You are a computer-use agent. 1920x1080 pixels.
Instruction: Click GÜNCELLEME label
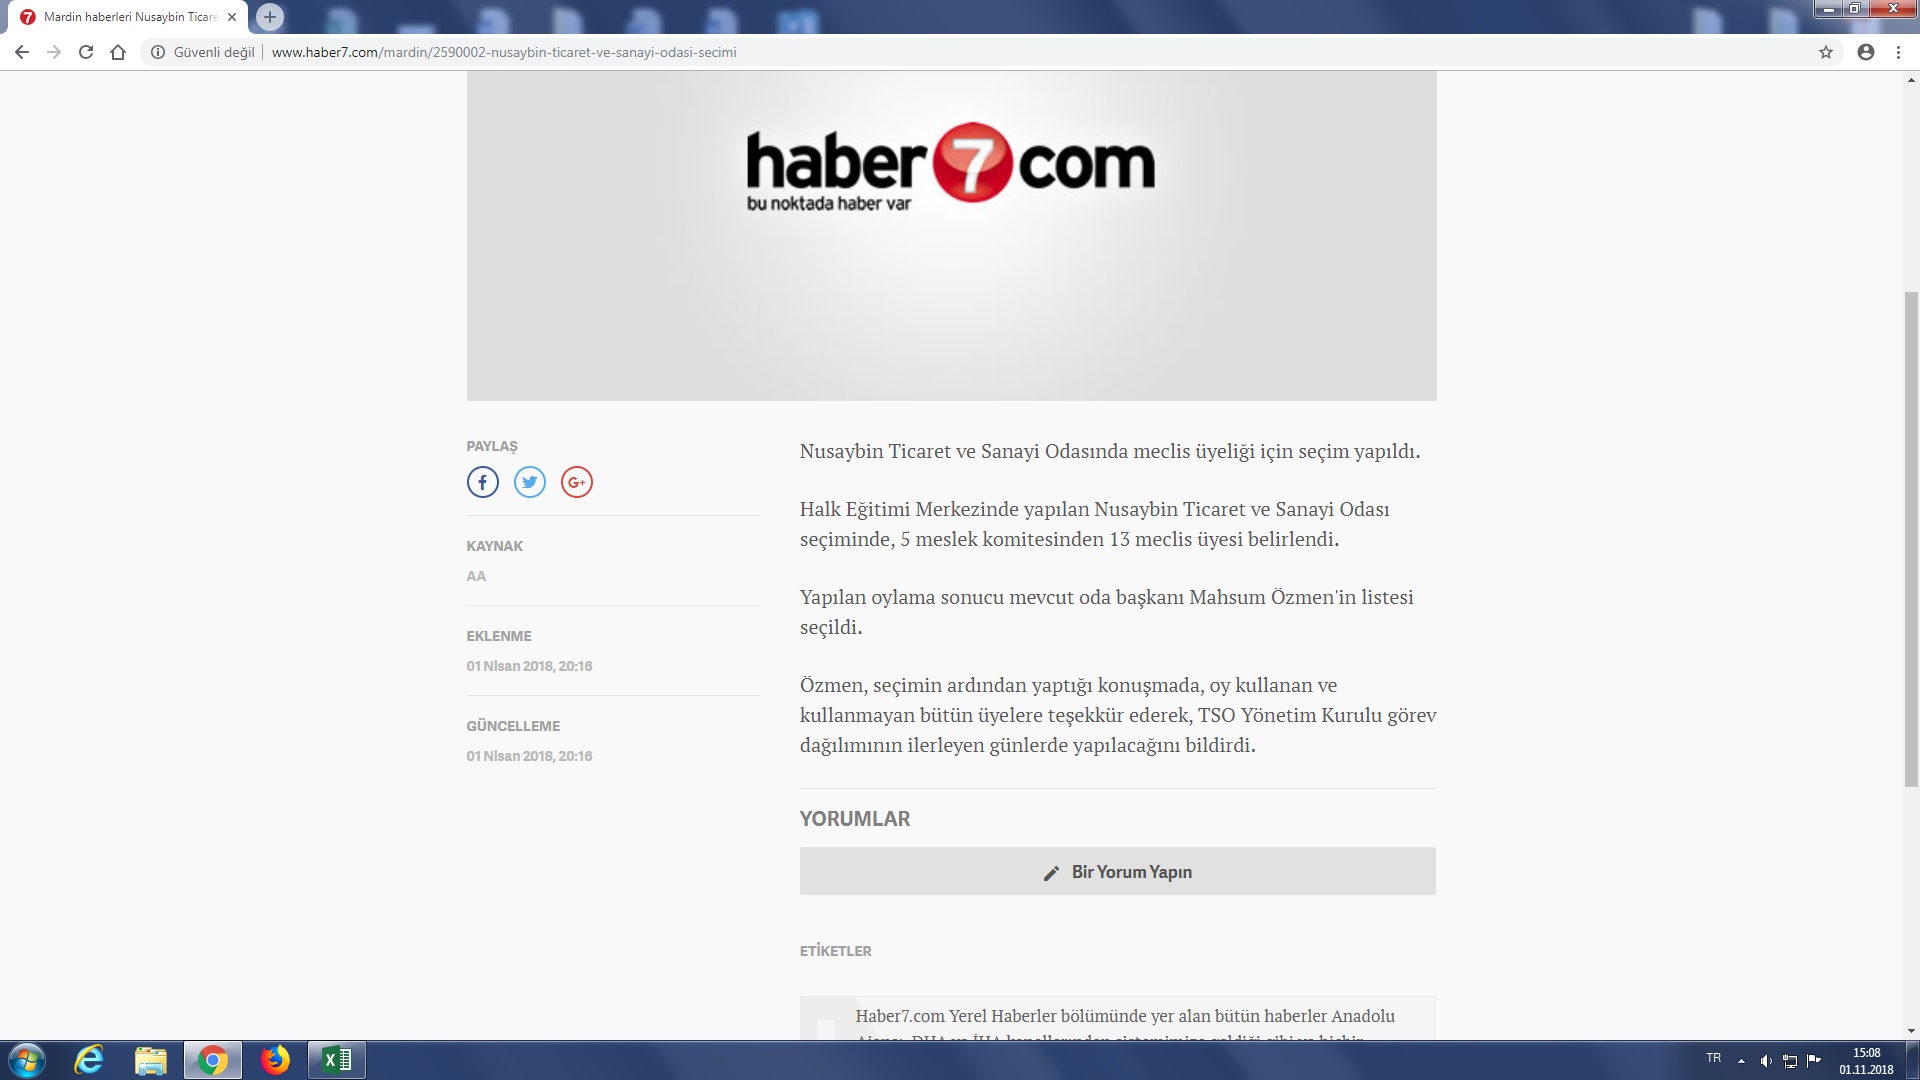513,726
